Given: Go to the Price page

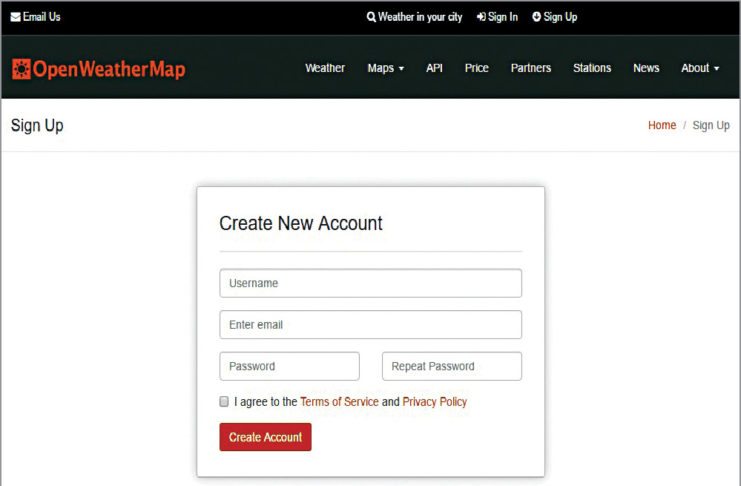Looking at the screenshot, I should [476, 68].
